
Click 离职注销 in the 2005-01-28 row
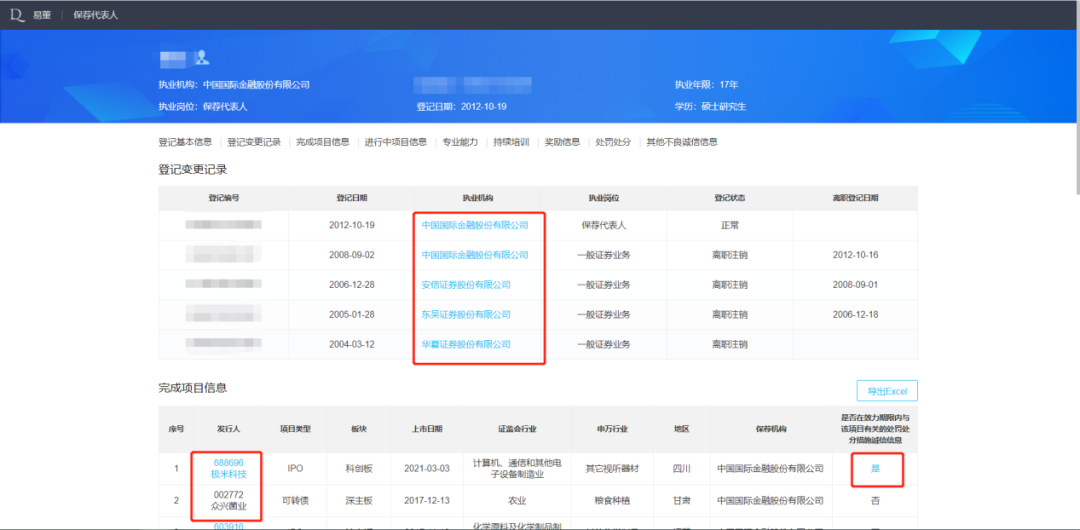pyautogui.click(x=729, y=314)
